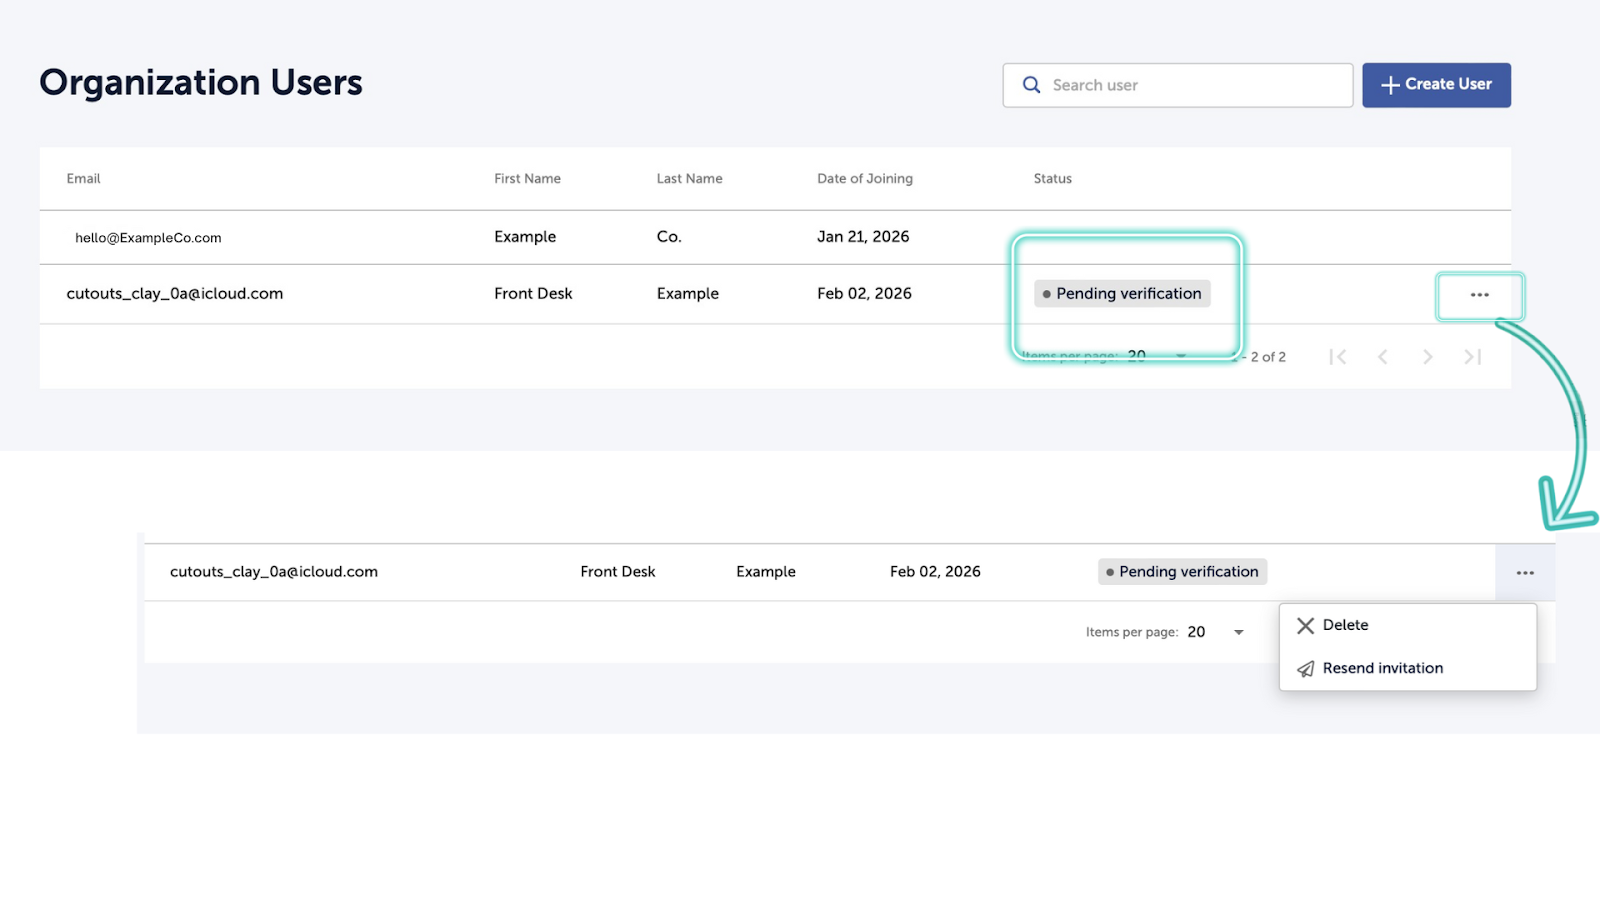Jump to first page using pagination icon
This screenshot has width=1600, height=900.
coord(1338,357)
